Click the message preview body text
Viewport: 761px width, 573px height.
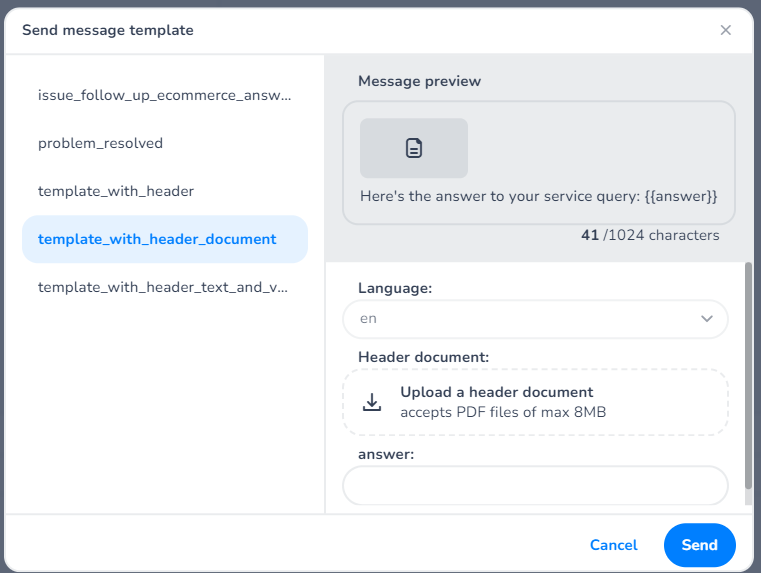point(538,197)
